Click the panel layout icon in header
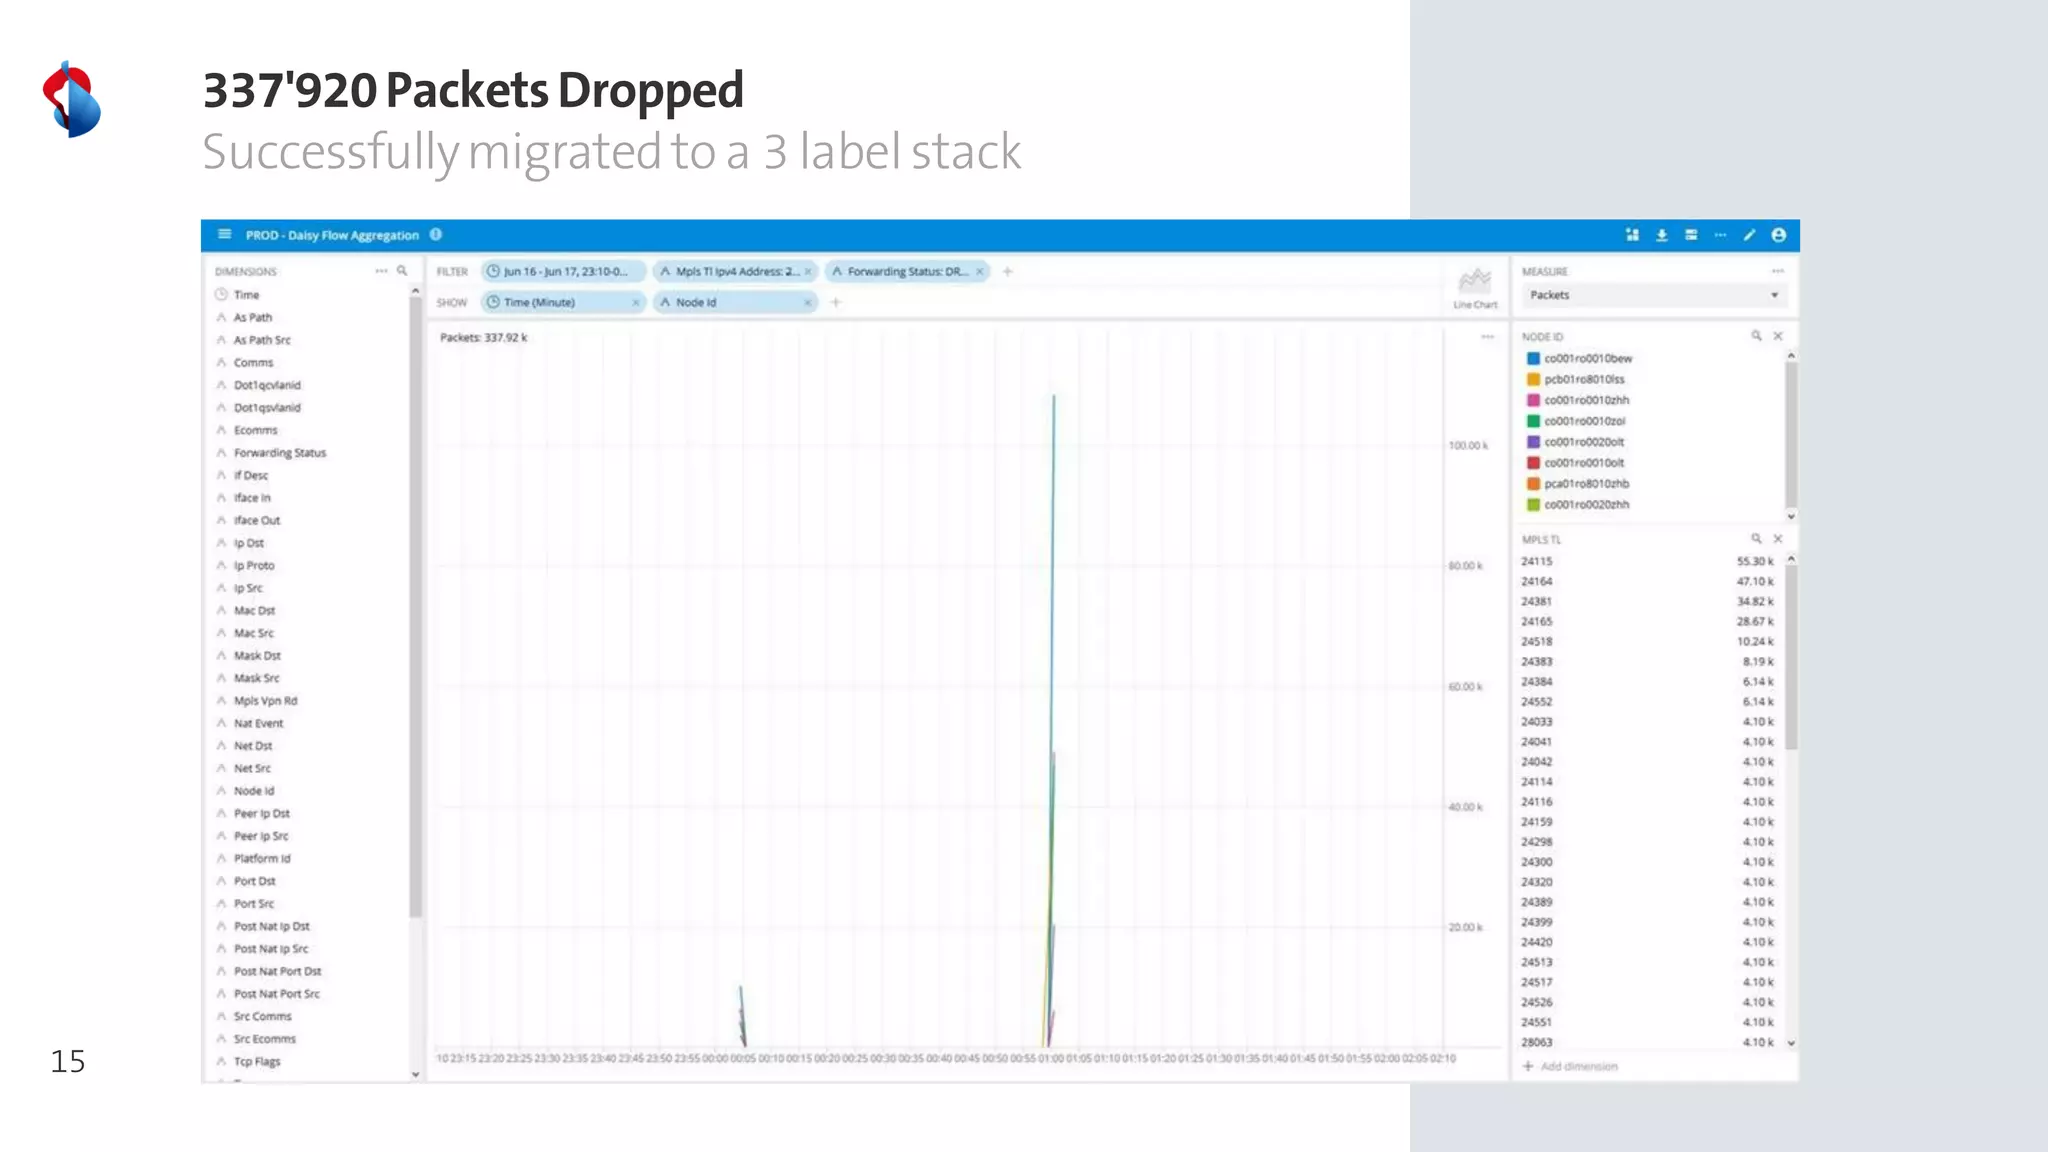Screen dimensions: 2048x1152 [x=1691, y=235]
